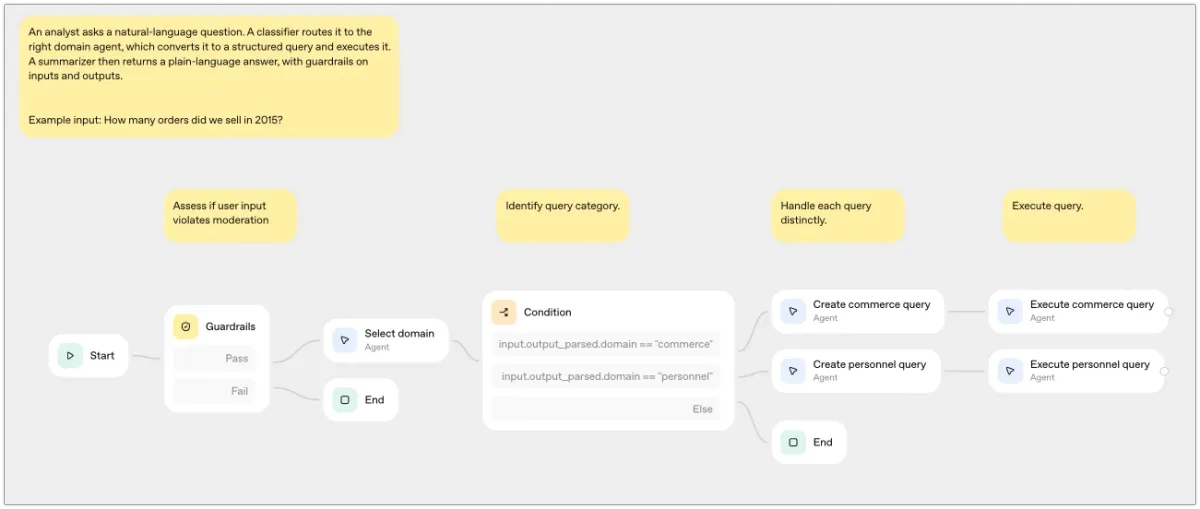The height and width of the screenshot is (509, 1200).
Task: Select the Else branch row
Action: [606, 409]
